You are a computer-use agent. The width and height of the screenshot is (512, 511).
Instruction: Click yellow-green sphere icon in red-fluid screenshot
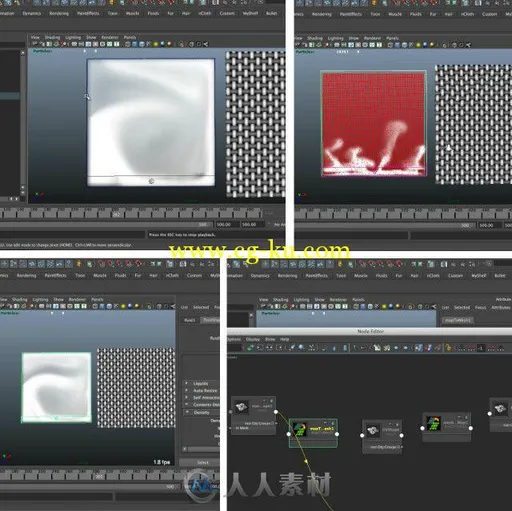(418, 45)
